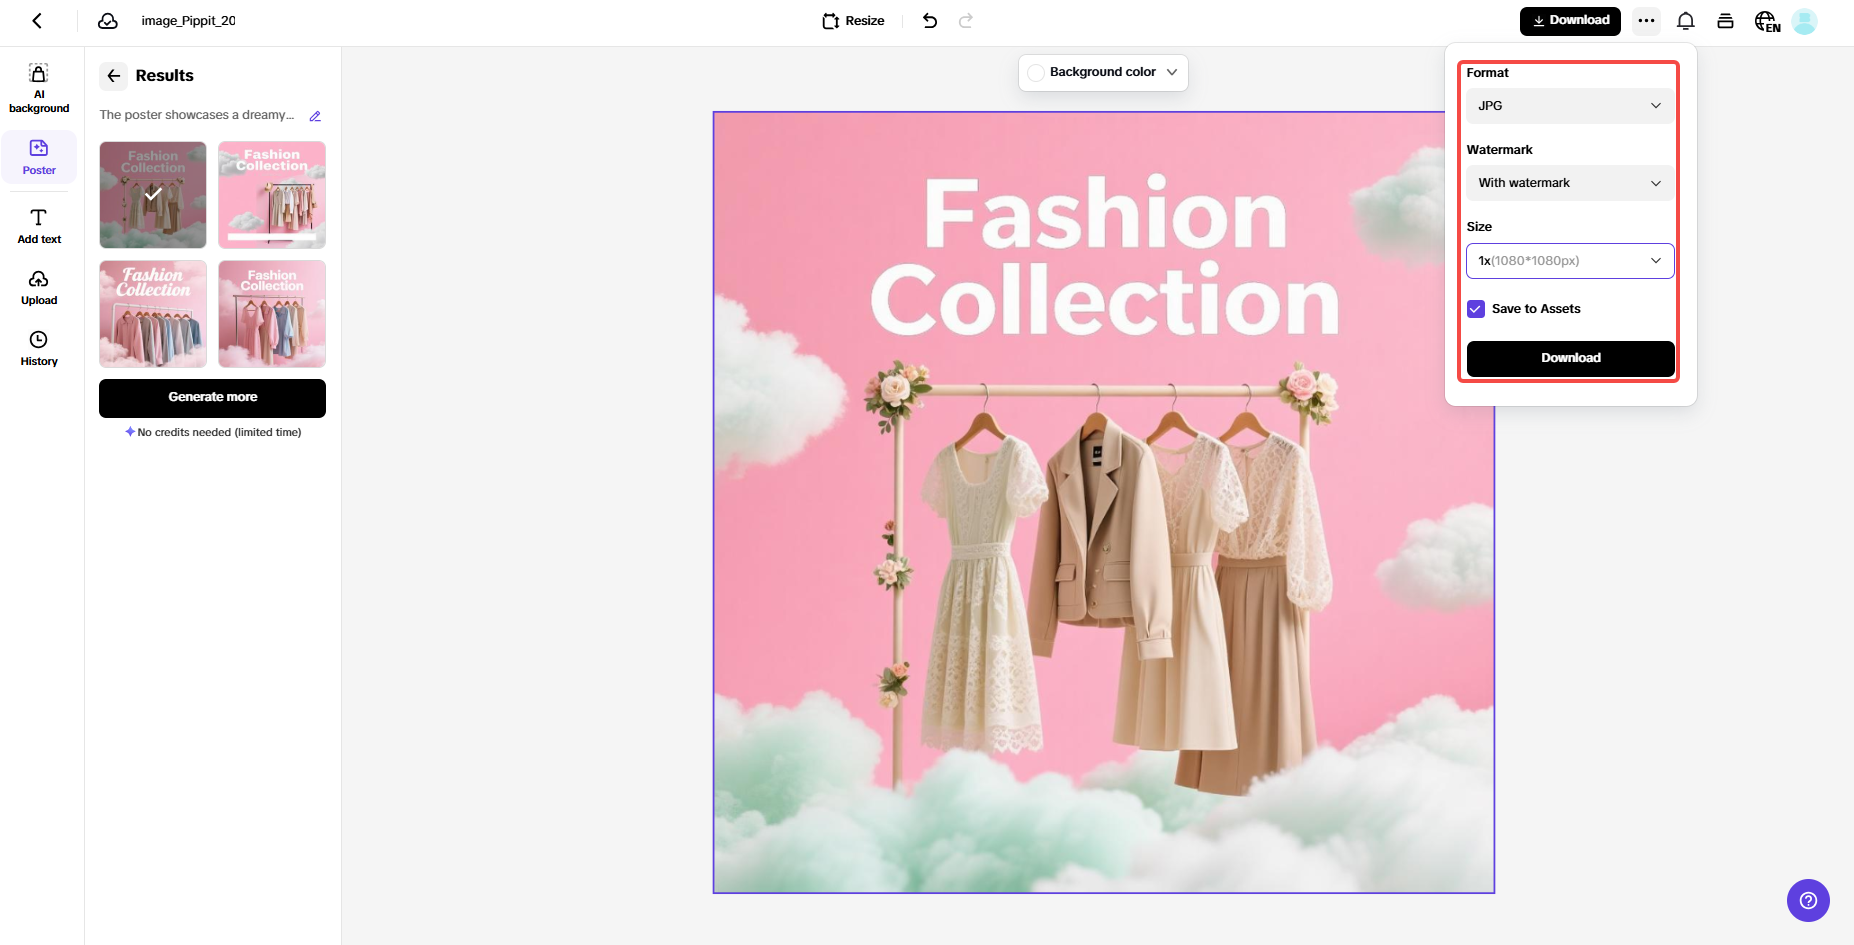Go back using the top-left arrow
The width and height of the screenshot is (1854, 945).
pyautogui.click(x=37, y=21)
